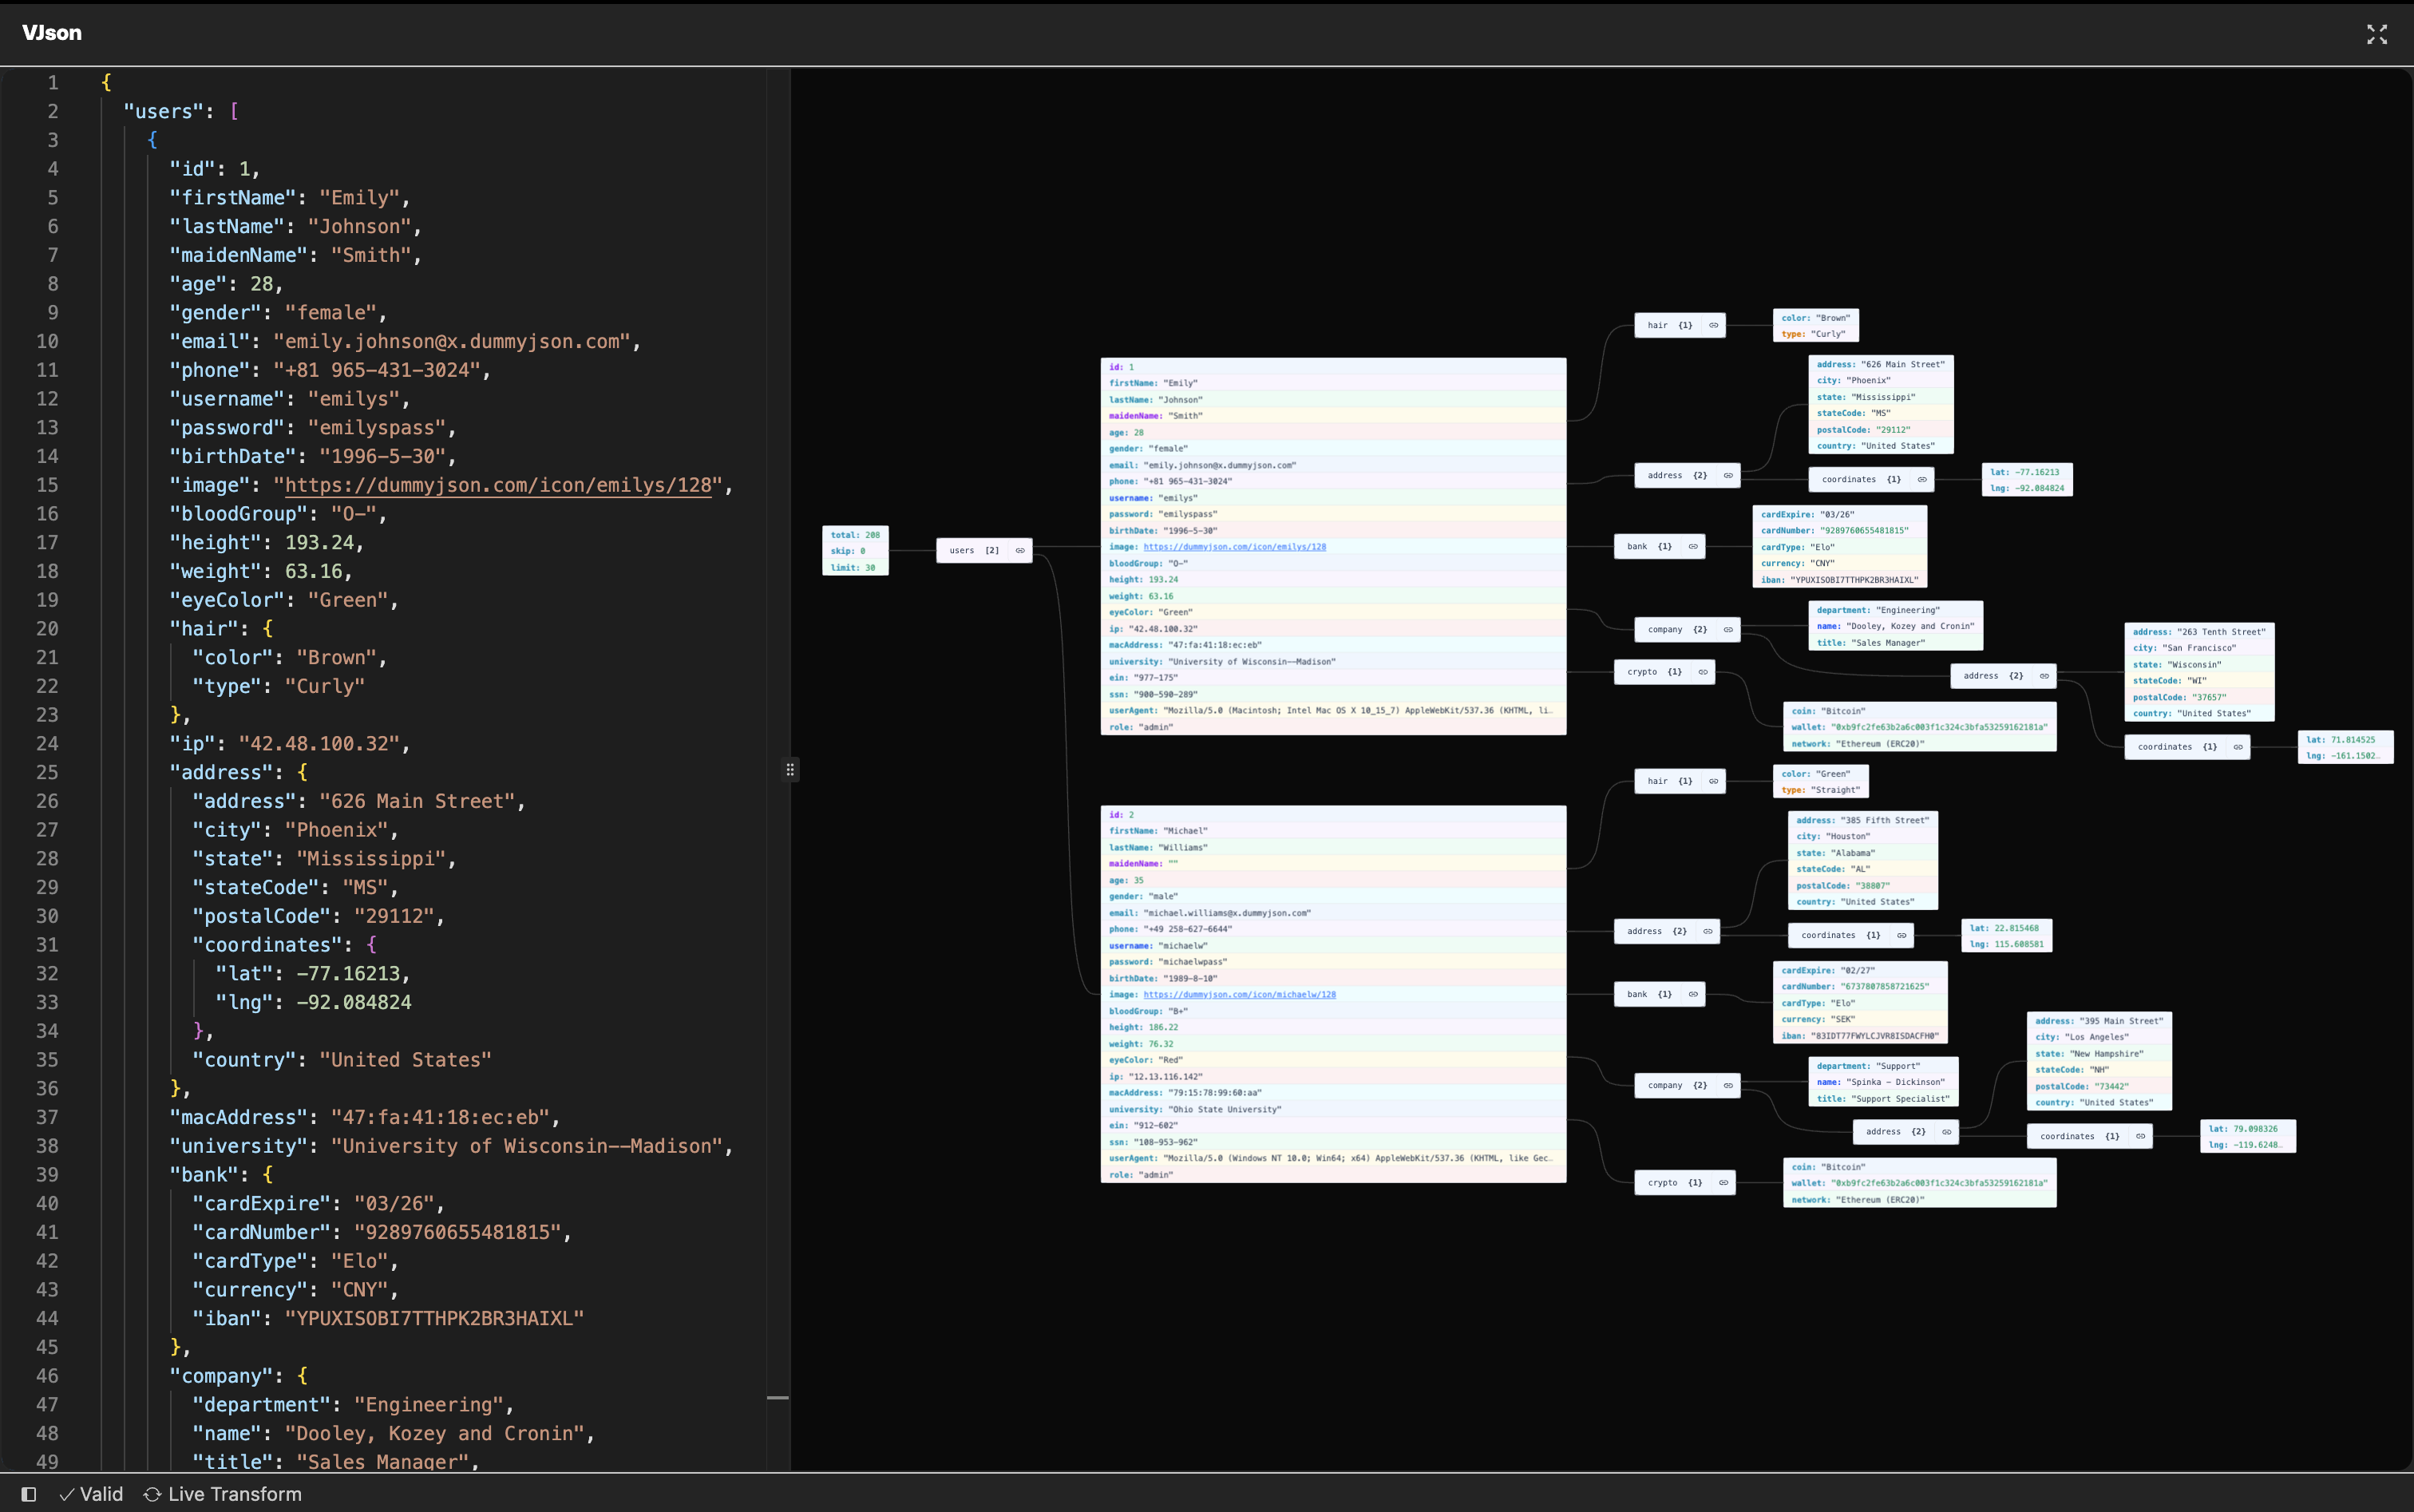This screenshot has height=1512, width=2414.
Task: Click link icon on company node beside Support department
Action: coord(1728,1086)
